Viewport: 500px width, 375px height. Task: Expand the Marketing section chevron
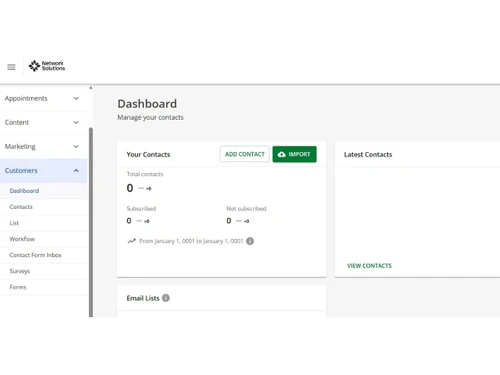(76, 146)
